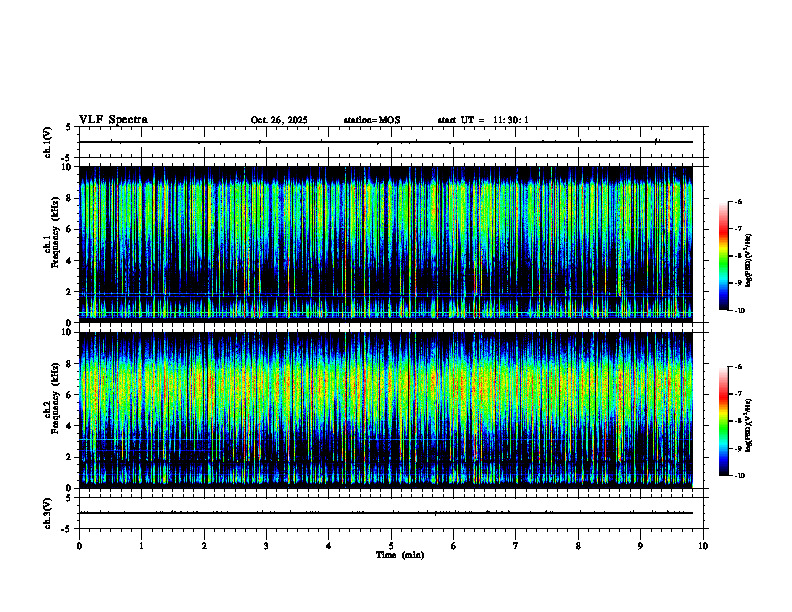Click the ch.1 voltage waveform trace panel
This screenshot has height=612, width=792.
pyautogui.click(x=391, y=142)
